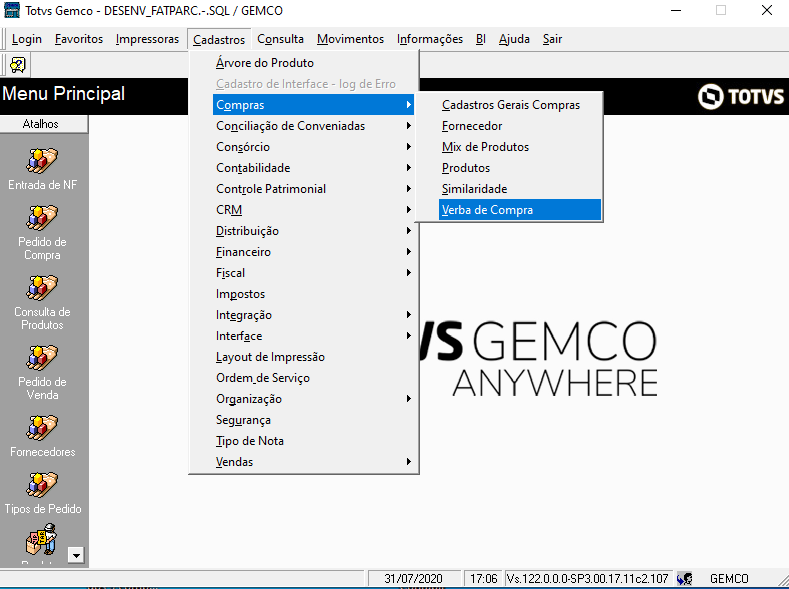Click the Sair menu item
The width and height of the screenshot is (789, 589).
pyautogui.click(x=552, y=39)
